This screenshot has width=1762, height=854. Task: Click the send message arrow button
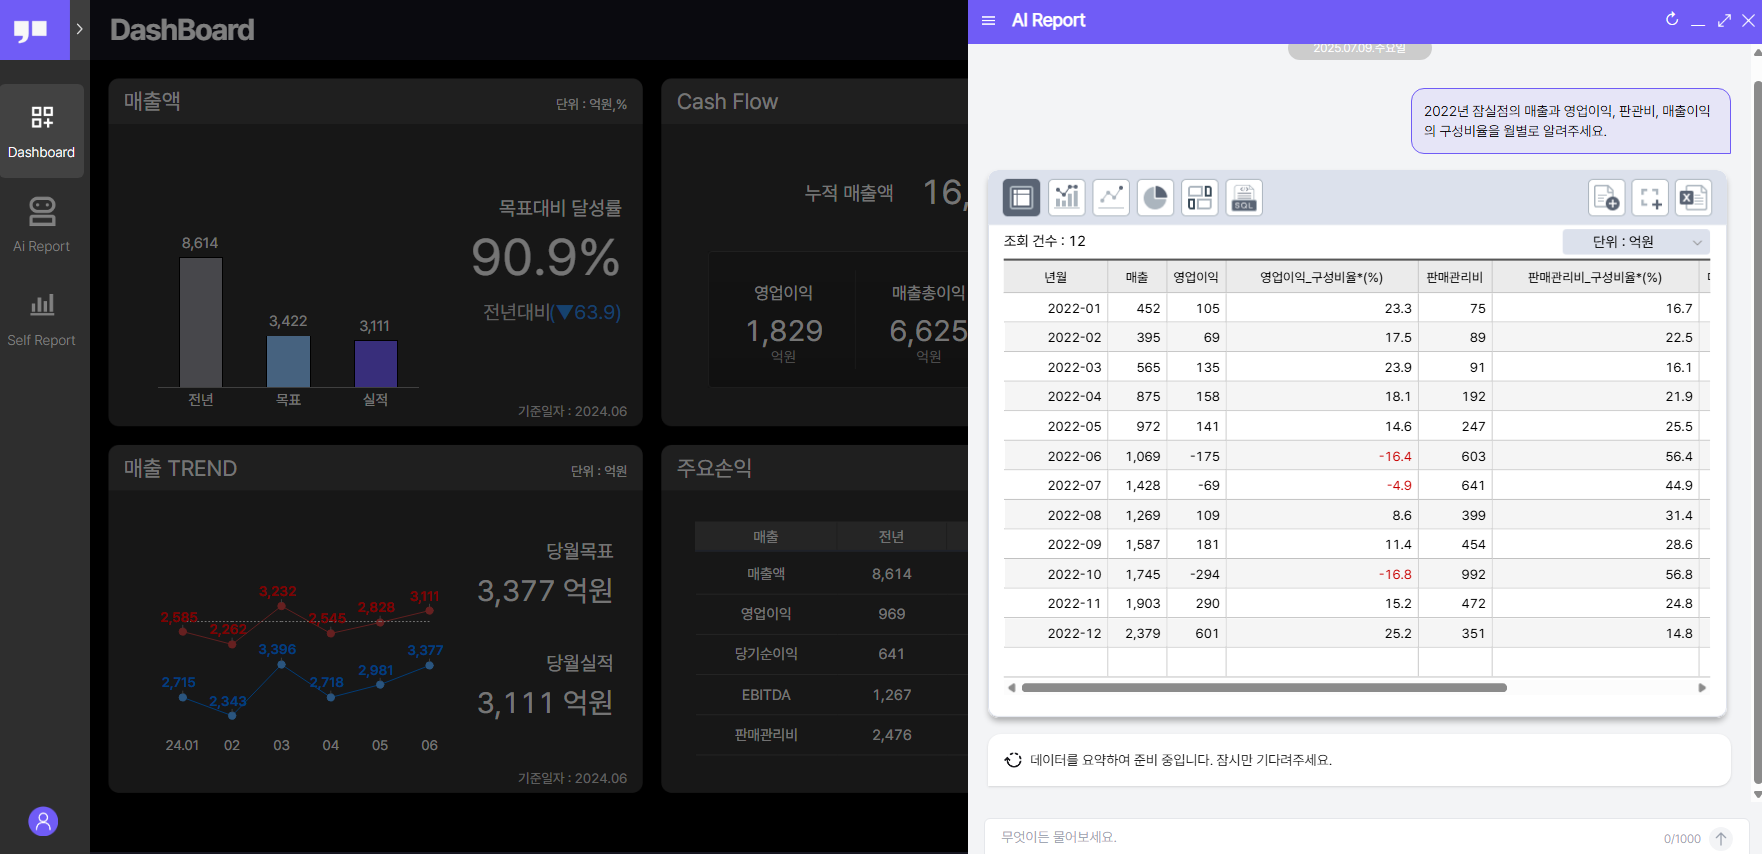(1721, 839)
